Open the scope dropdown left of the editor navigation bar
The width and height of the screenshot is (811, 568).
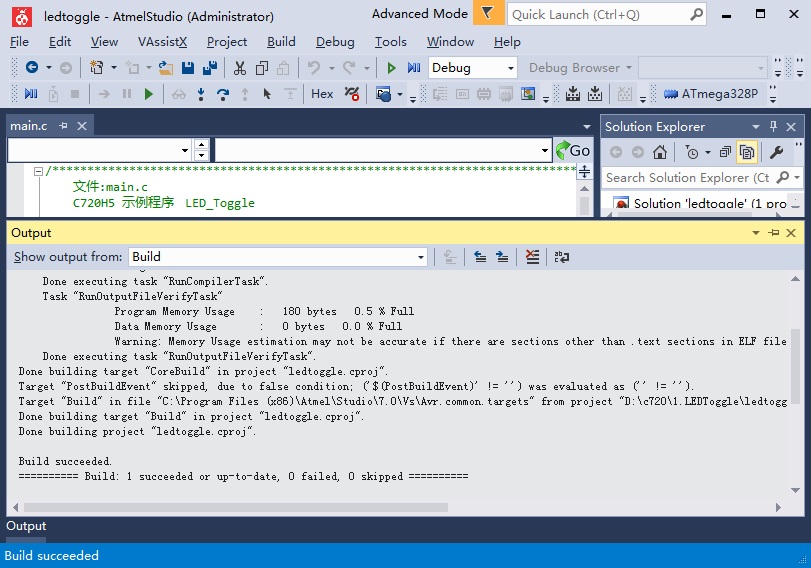coord(185,150)
